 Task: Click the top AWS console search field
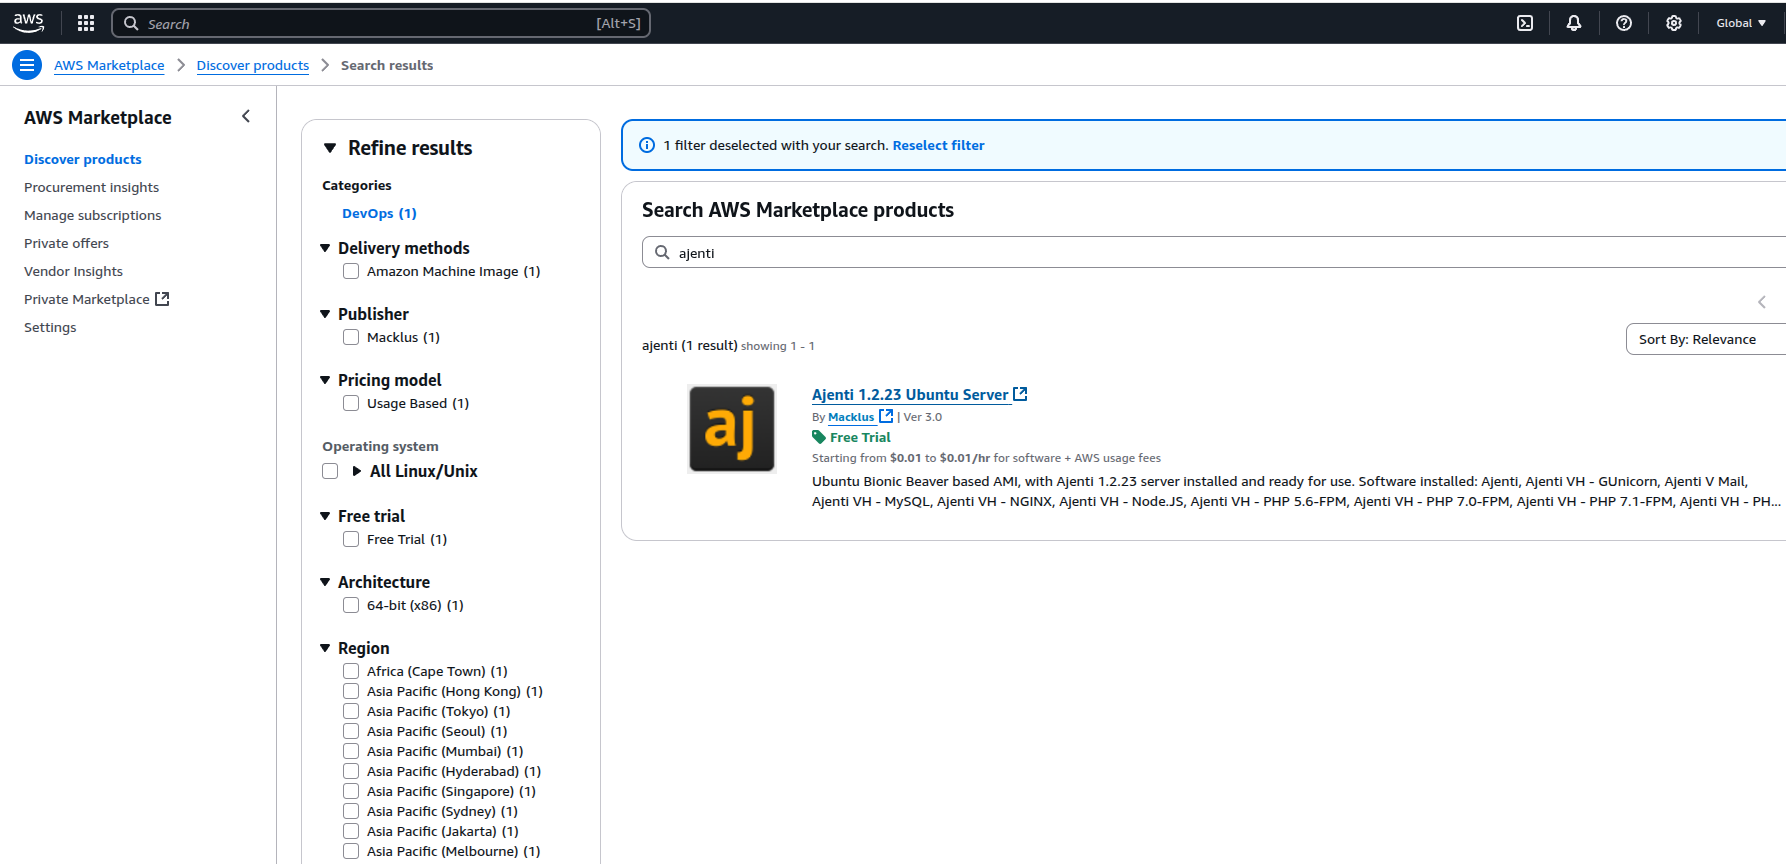[381, 23]
